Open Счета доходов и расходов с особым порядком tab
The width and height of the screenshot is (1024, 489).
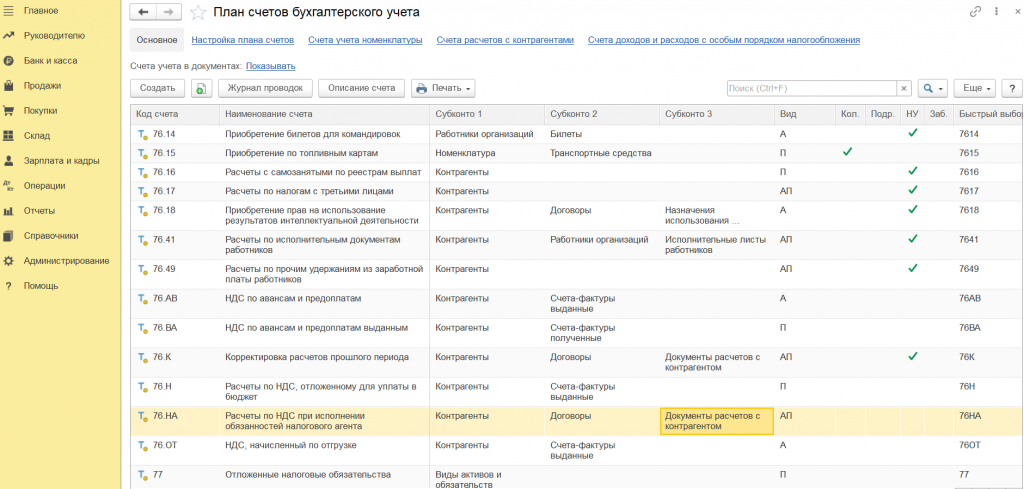pos(724,40)
